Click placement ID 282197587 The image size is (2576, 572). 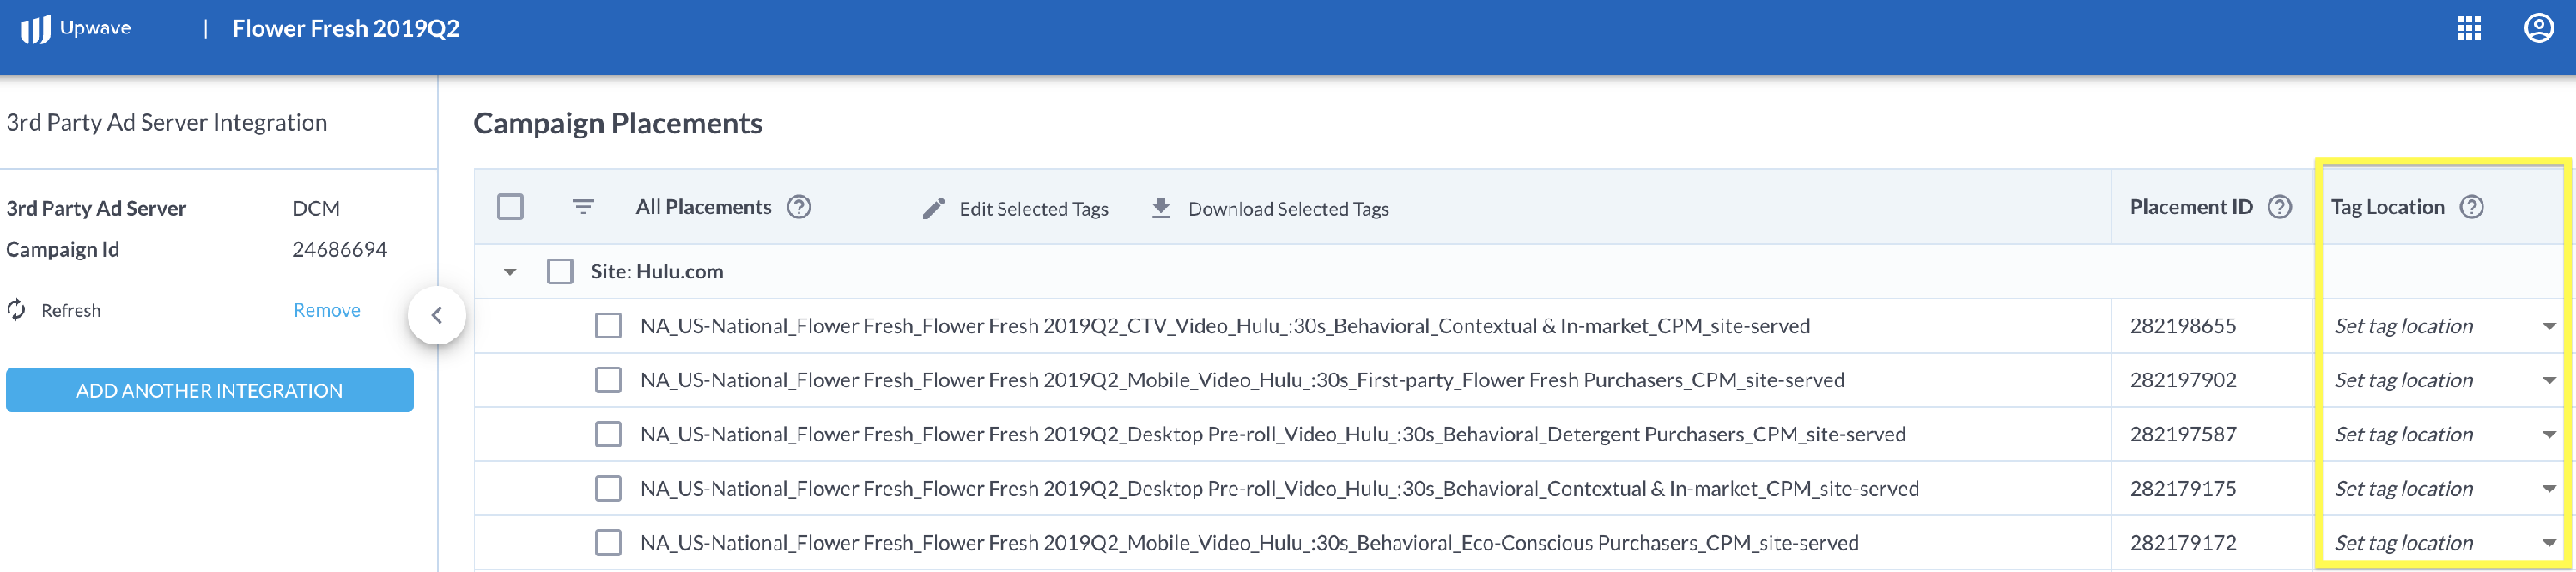pos(2183,434)
